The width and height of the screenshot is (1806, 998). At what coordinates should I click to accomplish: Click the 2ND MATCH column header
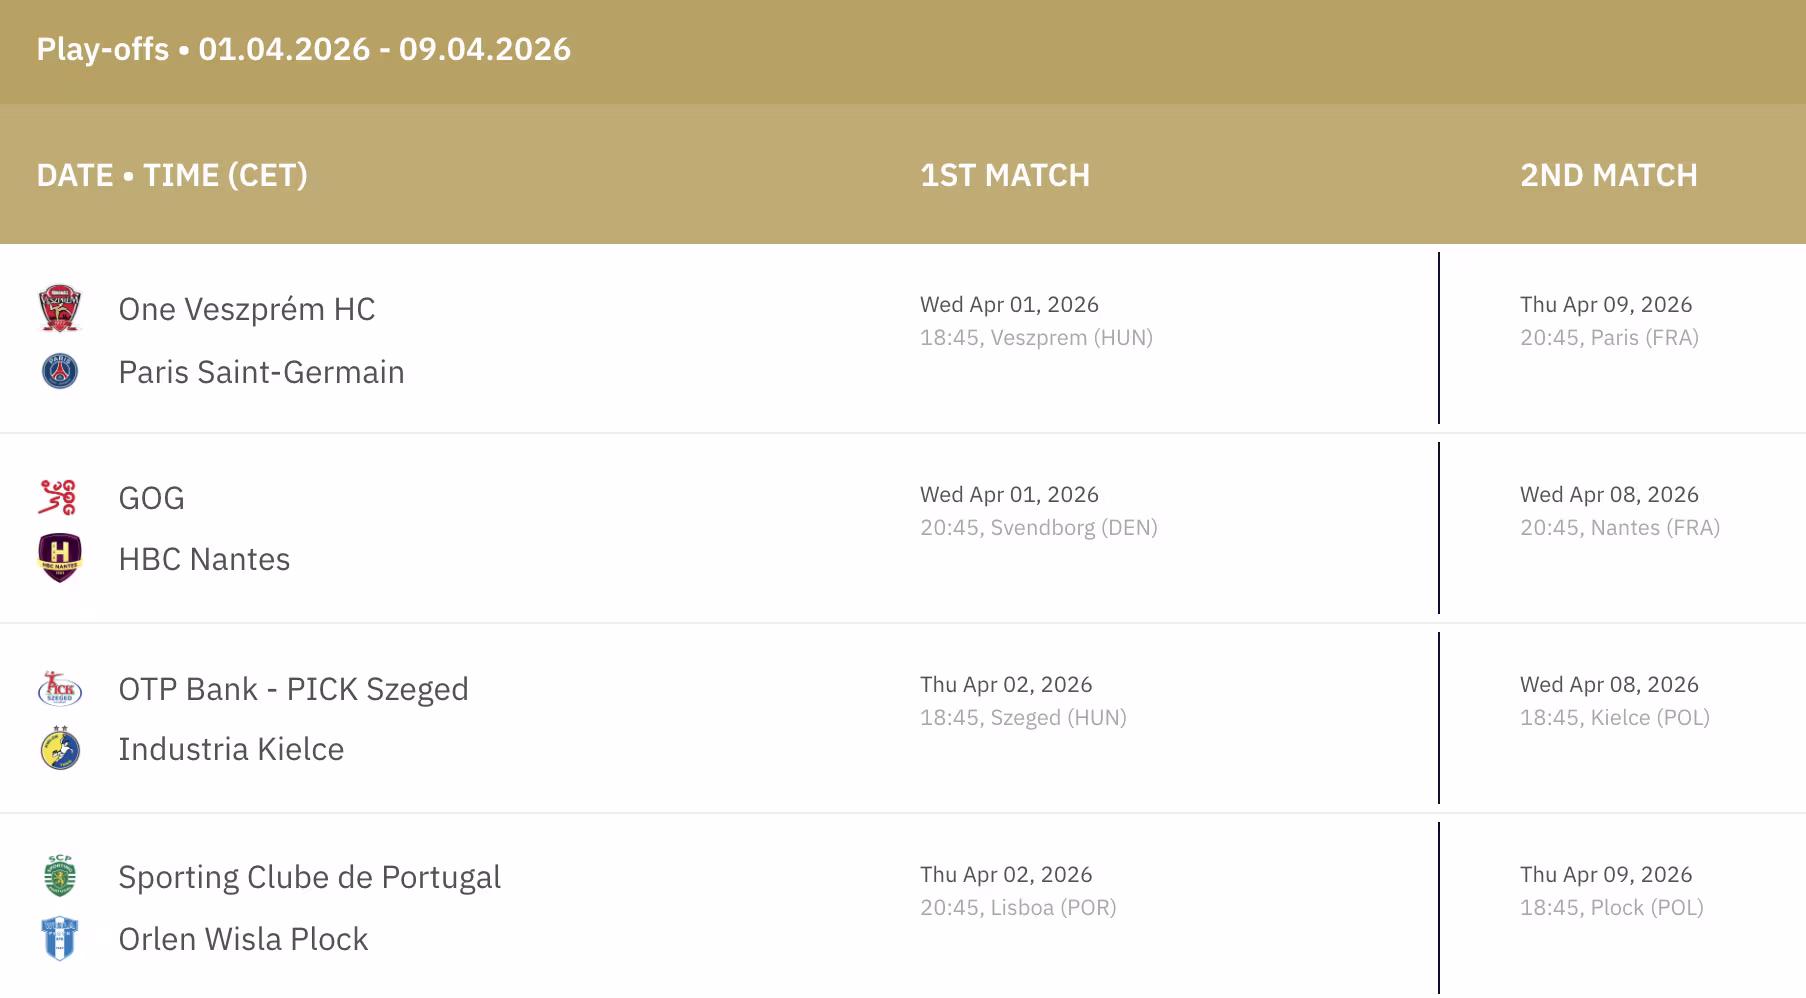coord(1608,175)
